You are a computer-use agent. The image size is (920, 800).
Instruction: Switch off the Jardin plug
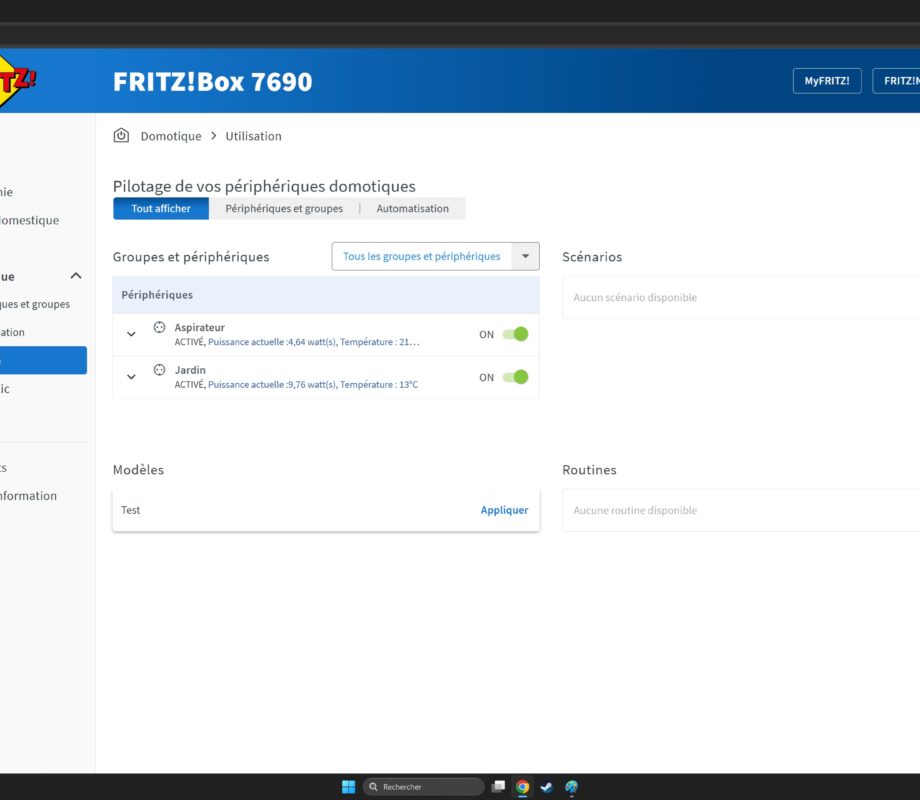click(x=516, y=377)
